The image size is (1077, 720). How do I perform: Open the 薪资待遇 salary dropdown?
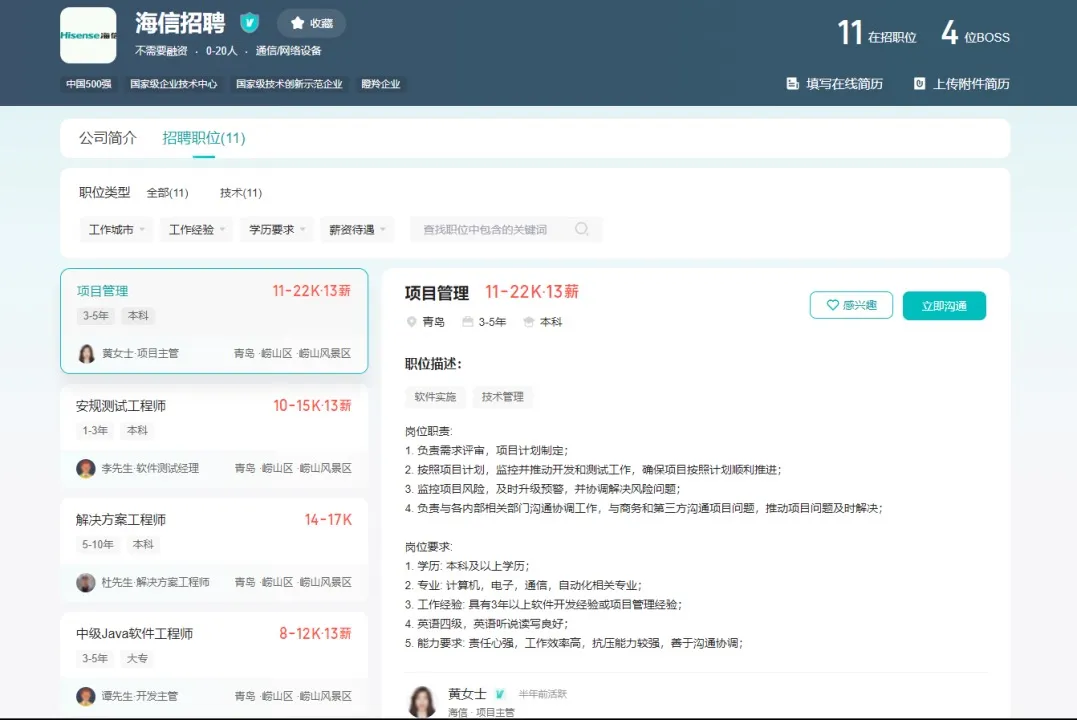click(x=357, y=230)
